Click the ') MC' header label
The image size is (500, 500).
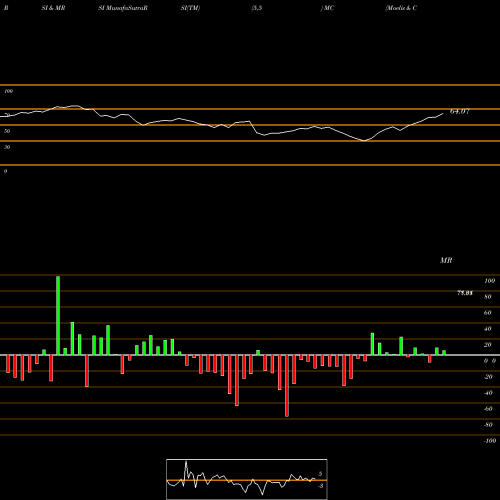coord(327,8)
